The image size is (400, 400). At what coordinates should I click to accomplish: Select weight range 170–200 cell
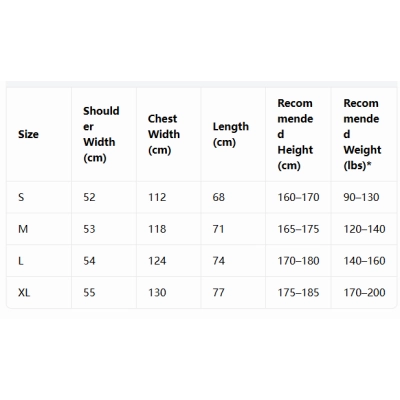(x=364, y=293)
